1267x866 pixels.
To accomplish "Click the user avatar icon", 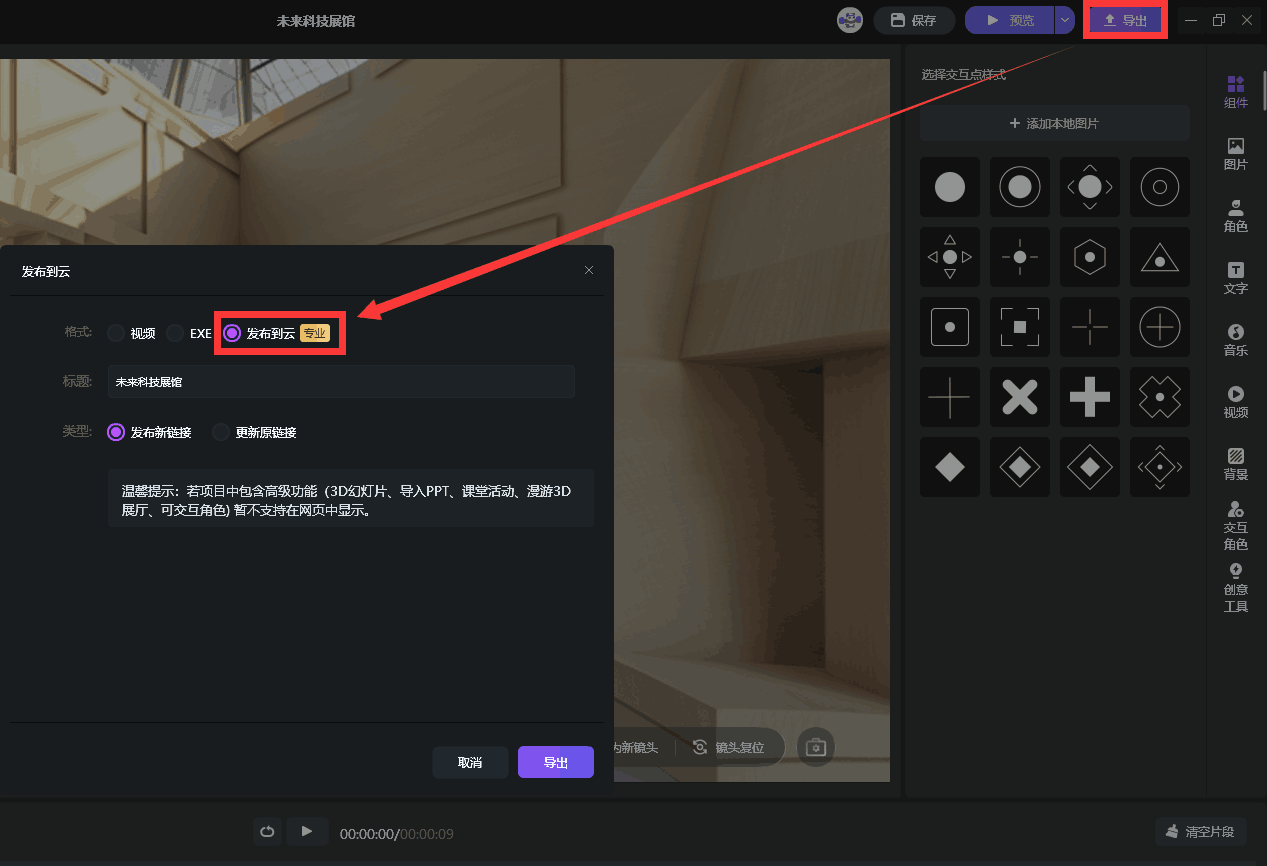I will tap(850, 20).
